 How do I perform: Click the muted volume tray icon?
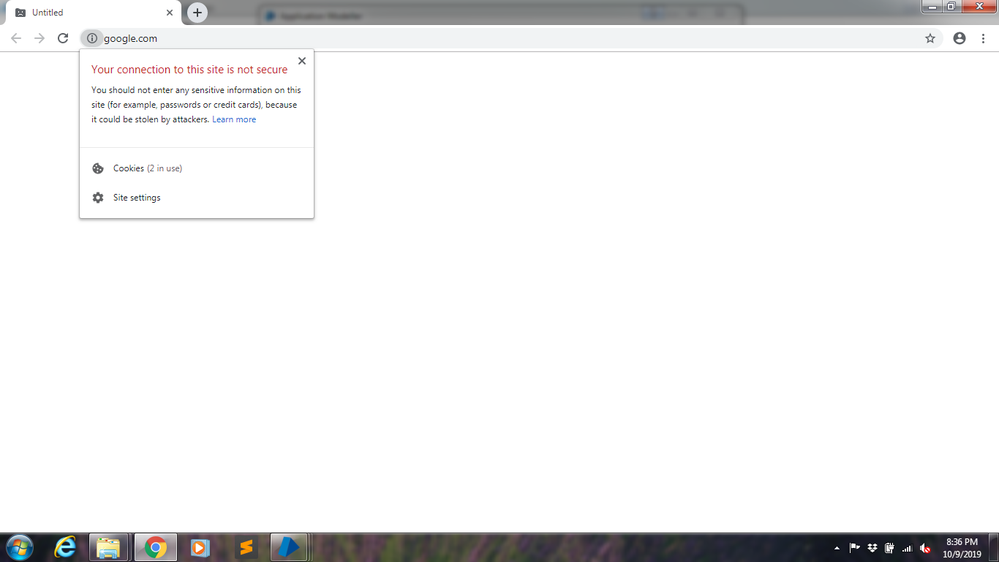coord(925,548)
